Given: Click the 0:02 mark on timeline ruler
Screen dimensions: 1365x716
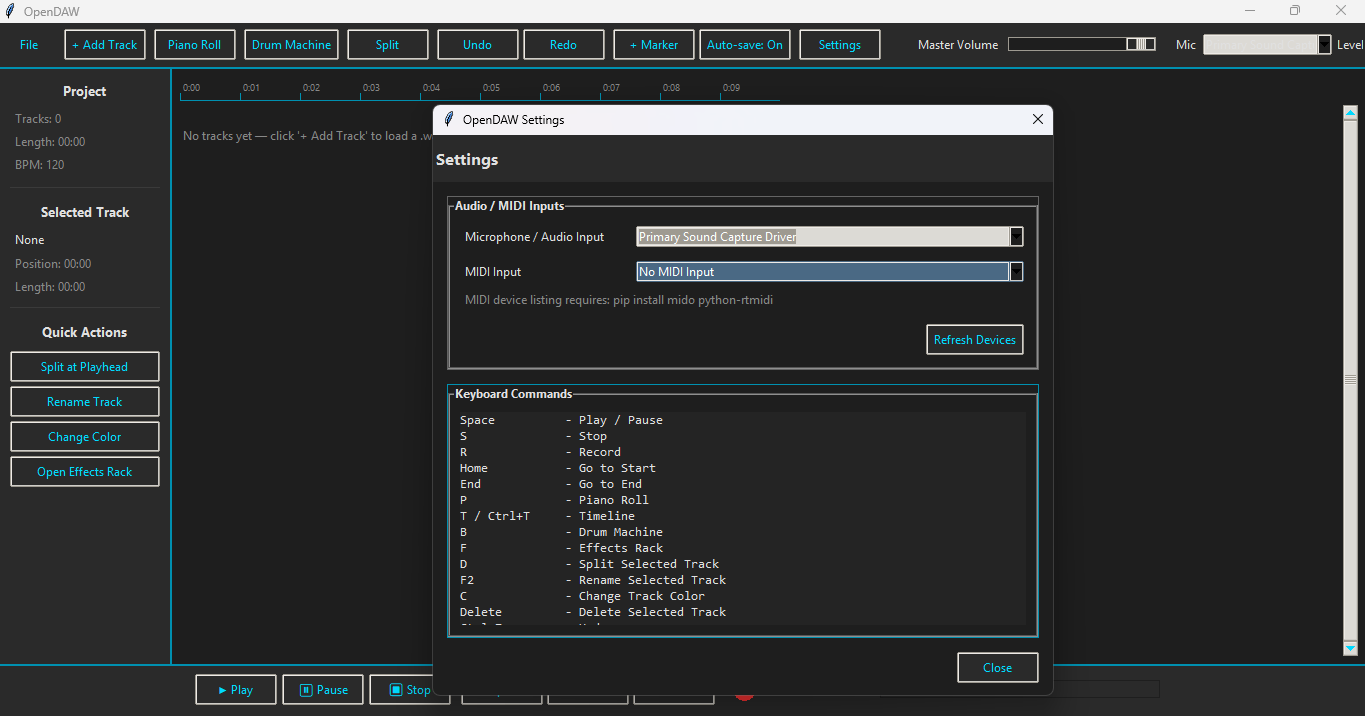Looking at the screenshot, I should pos(311,88).
